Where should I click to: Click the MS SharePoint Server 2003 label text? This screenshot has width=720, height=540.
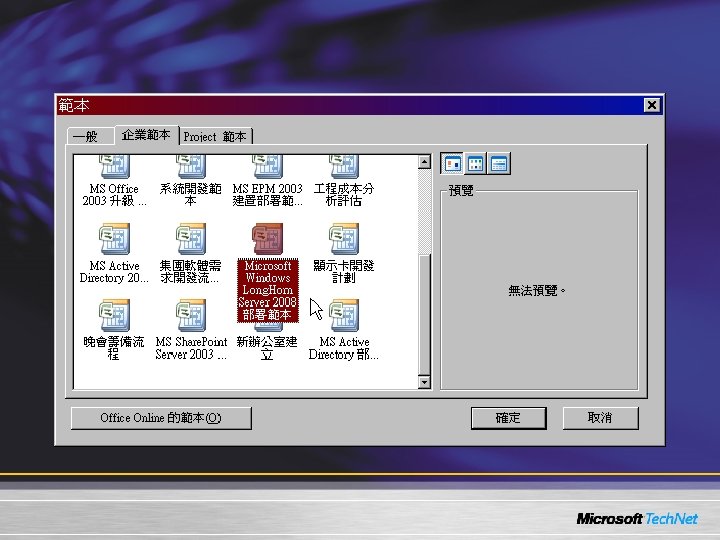191,348
